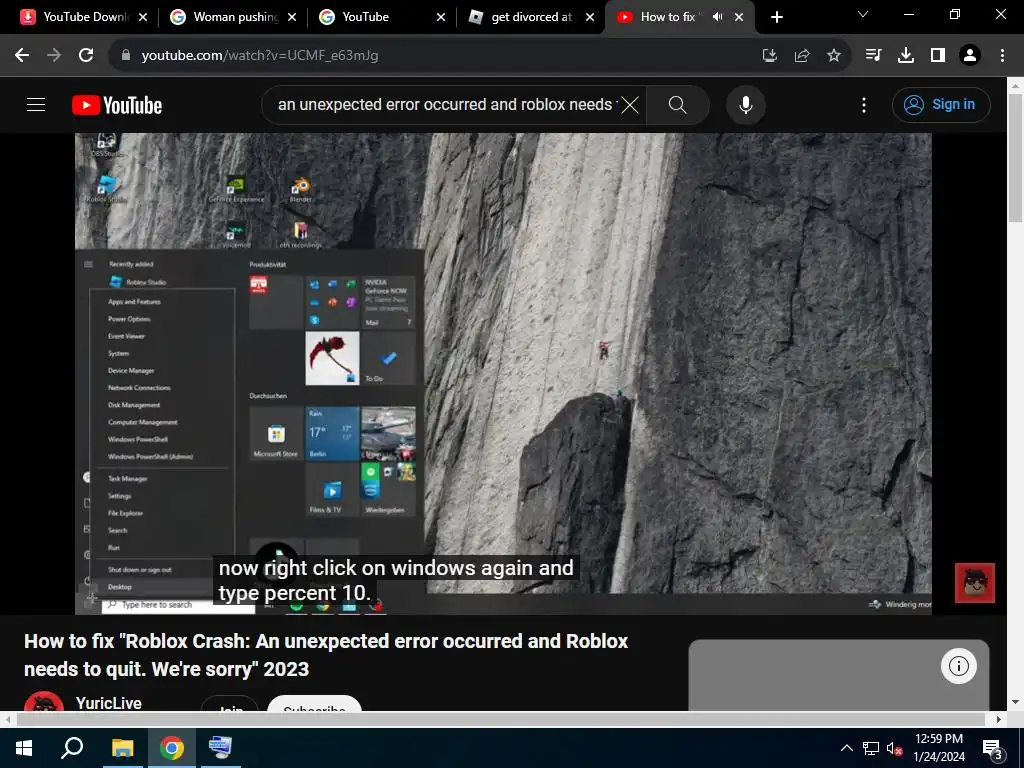Expand the tab search chevron
Screen dimensions: 1024x768
point(863,14)
